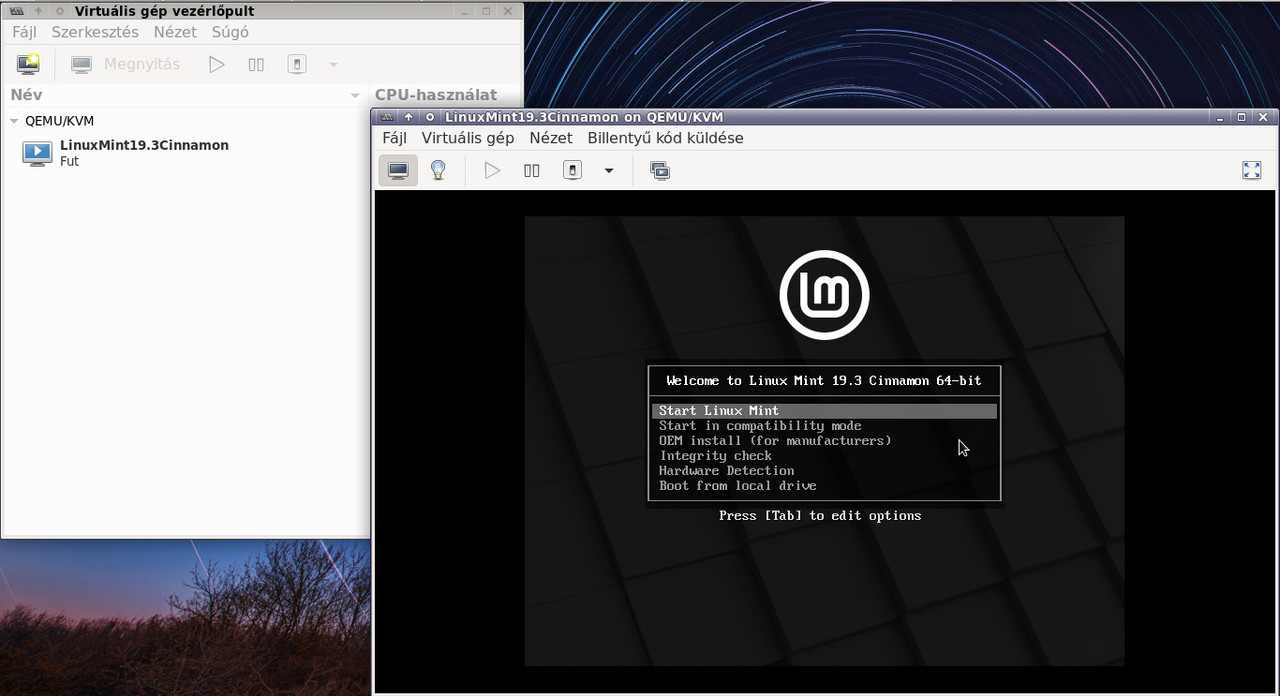Open the Virtuális gép menu
Viewport: 1280px width, 696px height.
[468, 138]
